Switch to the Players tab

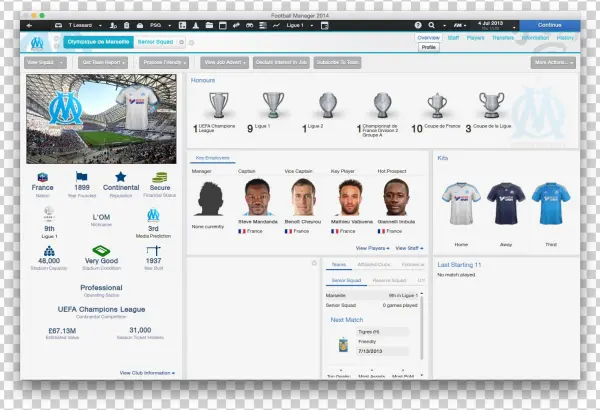[x=475, y=37]
